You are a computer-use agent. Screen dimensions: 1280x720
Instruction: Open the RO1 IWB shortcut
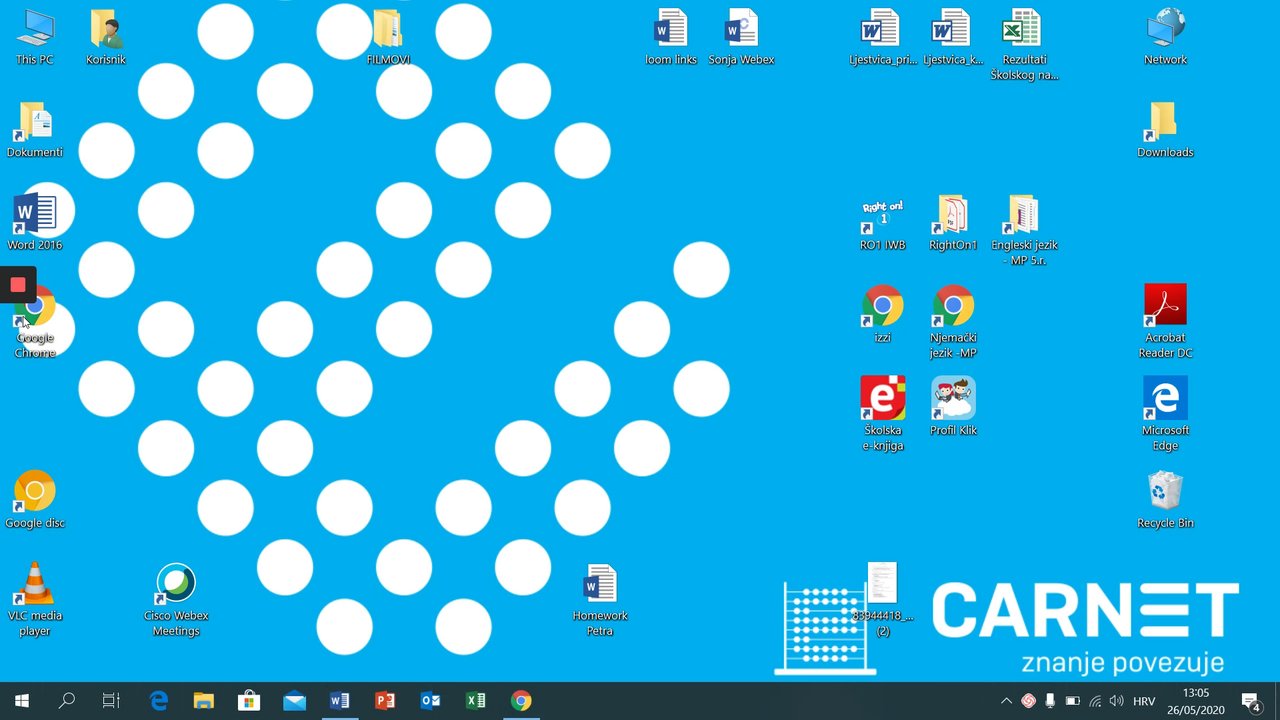(882, 222)
